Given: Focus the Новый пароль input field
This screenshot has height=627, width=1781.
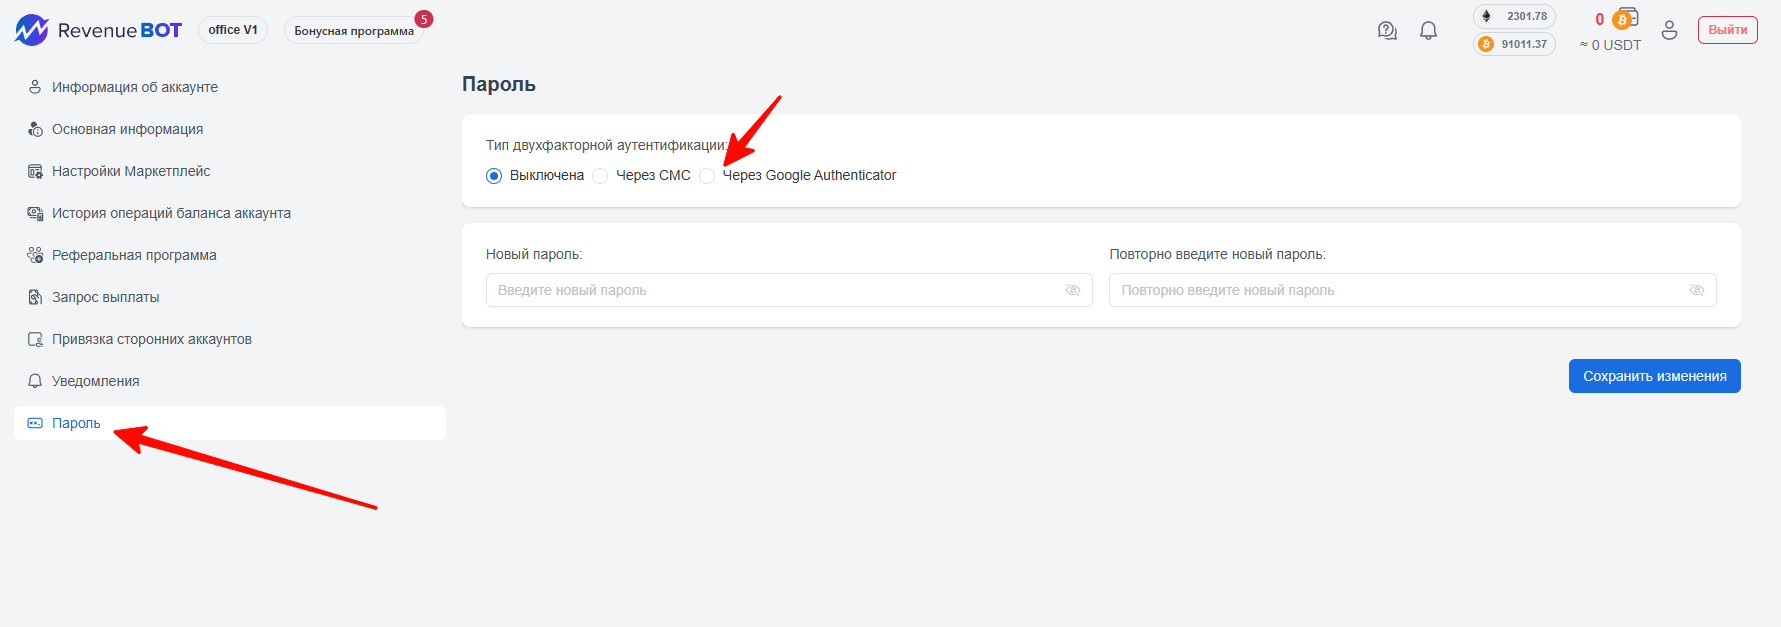Looking at the screenshot, I should pyautogui.click(x=789, y=290).
